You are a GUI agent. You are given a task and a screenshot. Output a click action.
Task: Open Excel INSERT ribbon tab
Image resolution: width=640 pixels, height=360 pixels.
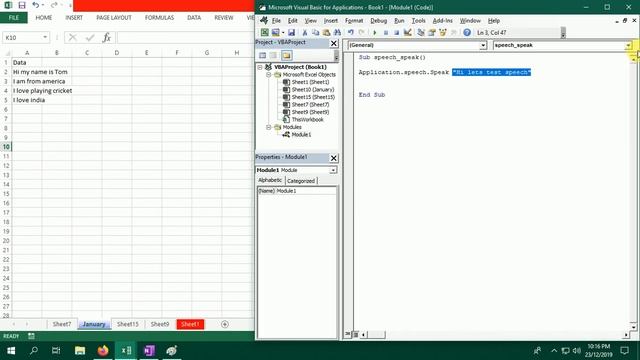[74, 18]
